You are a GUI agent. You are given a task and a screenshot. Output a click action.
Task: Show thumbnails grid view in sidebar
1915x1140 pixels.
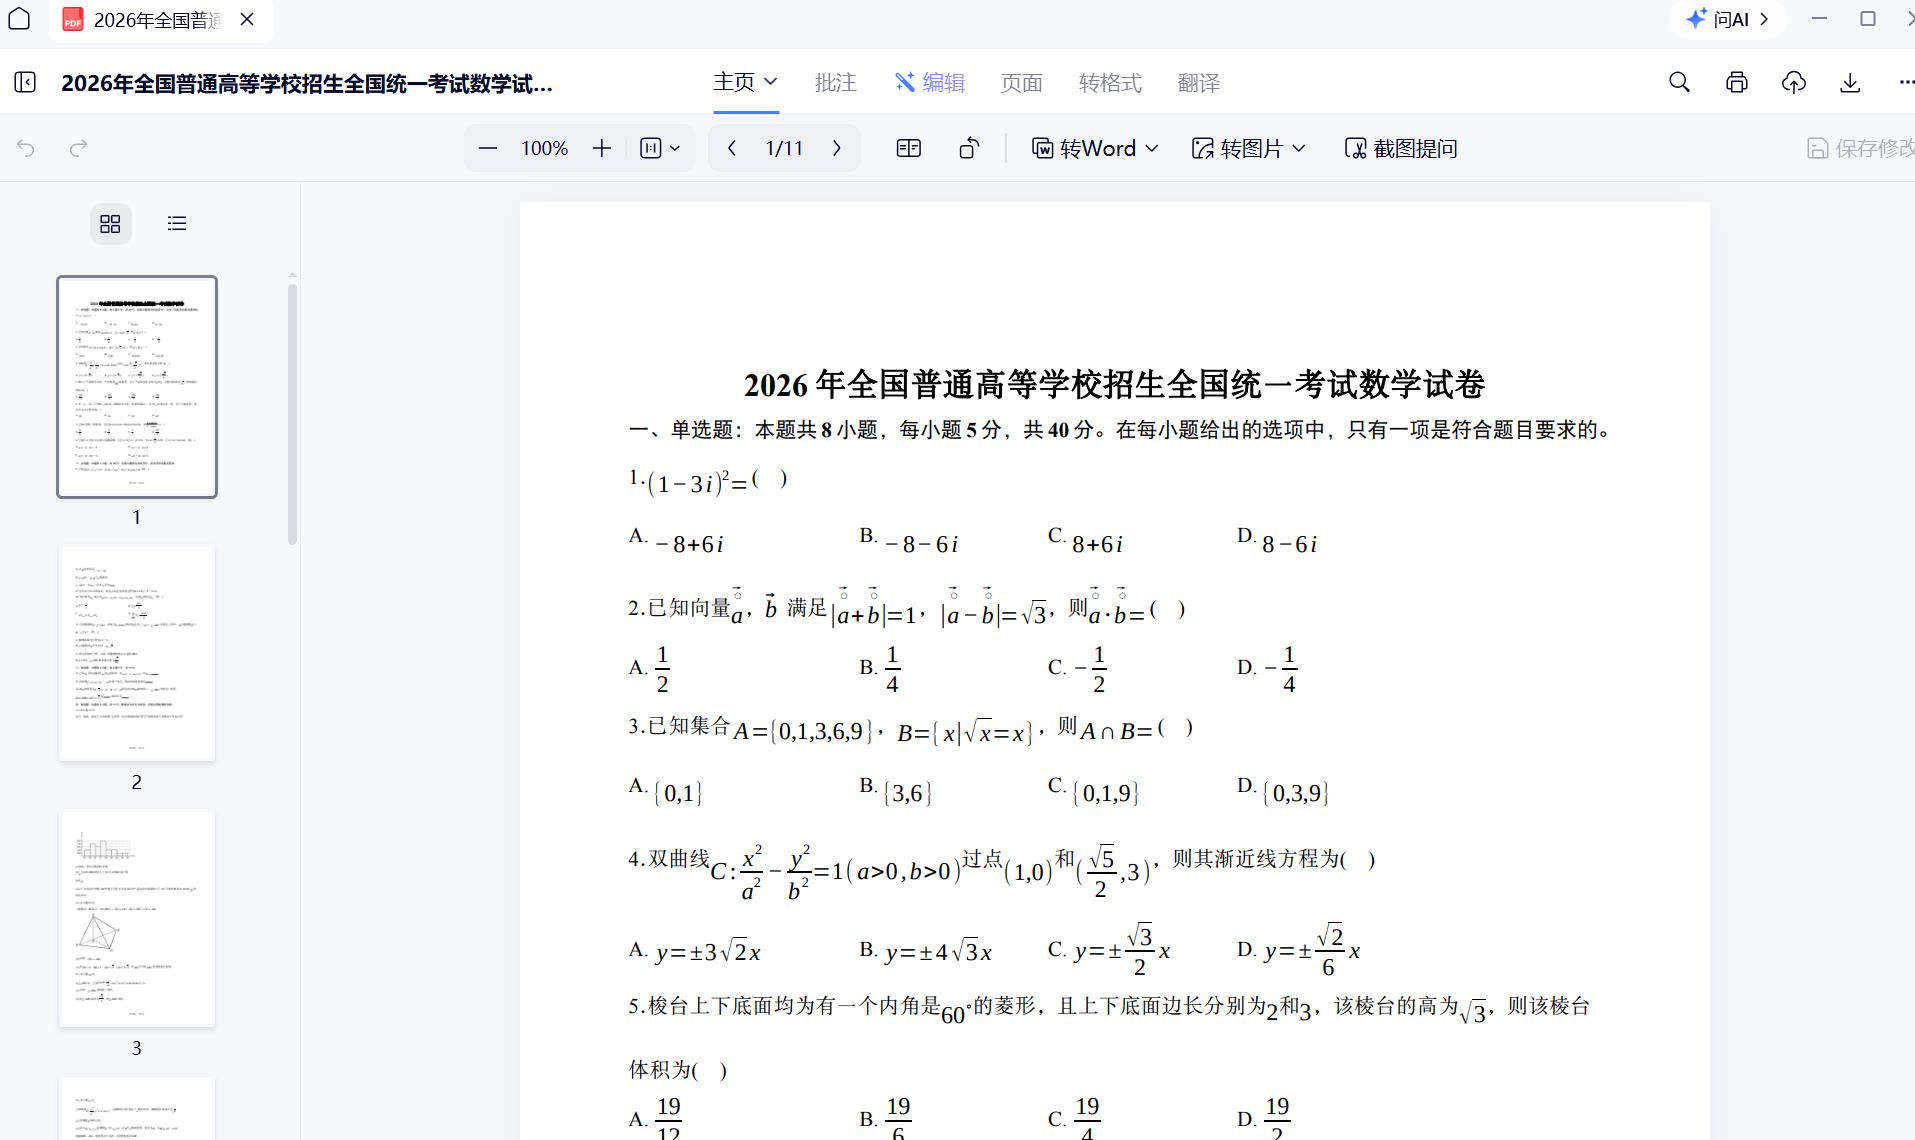[111, 223]
